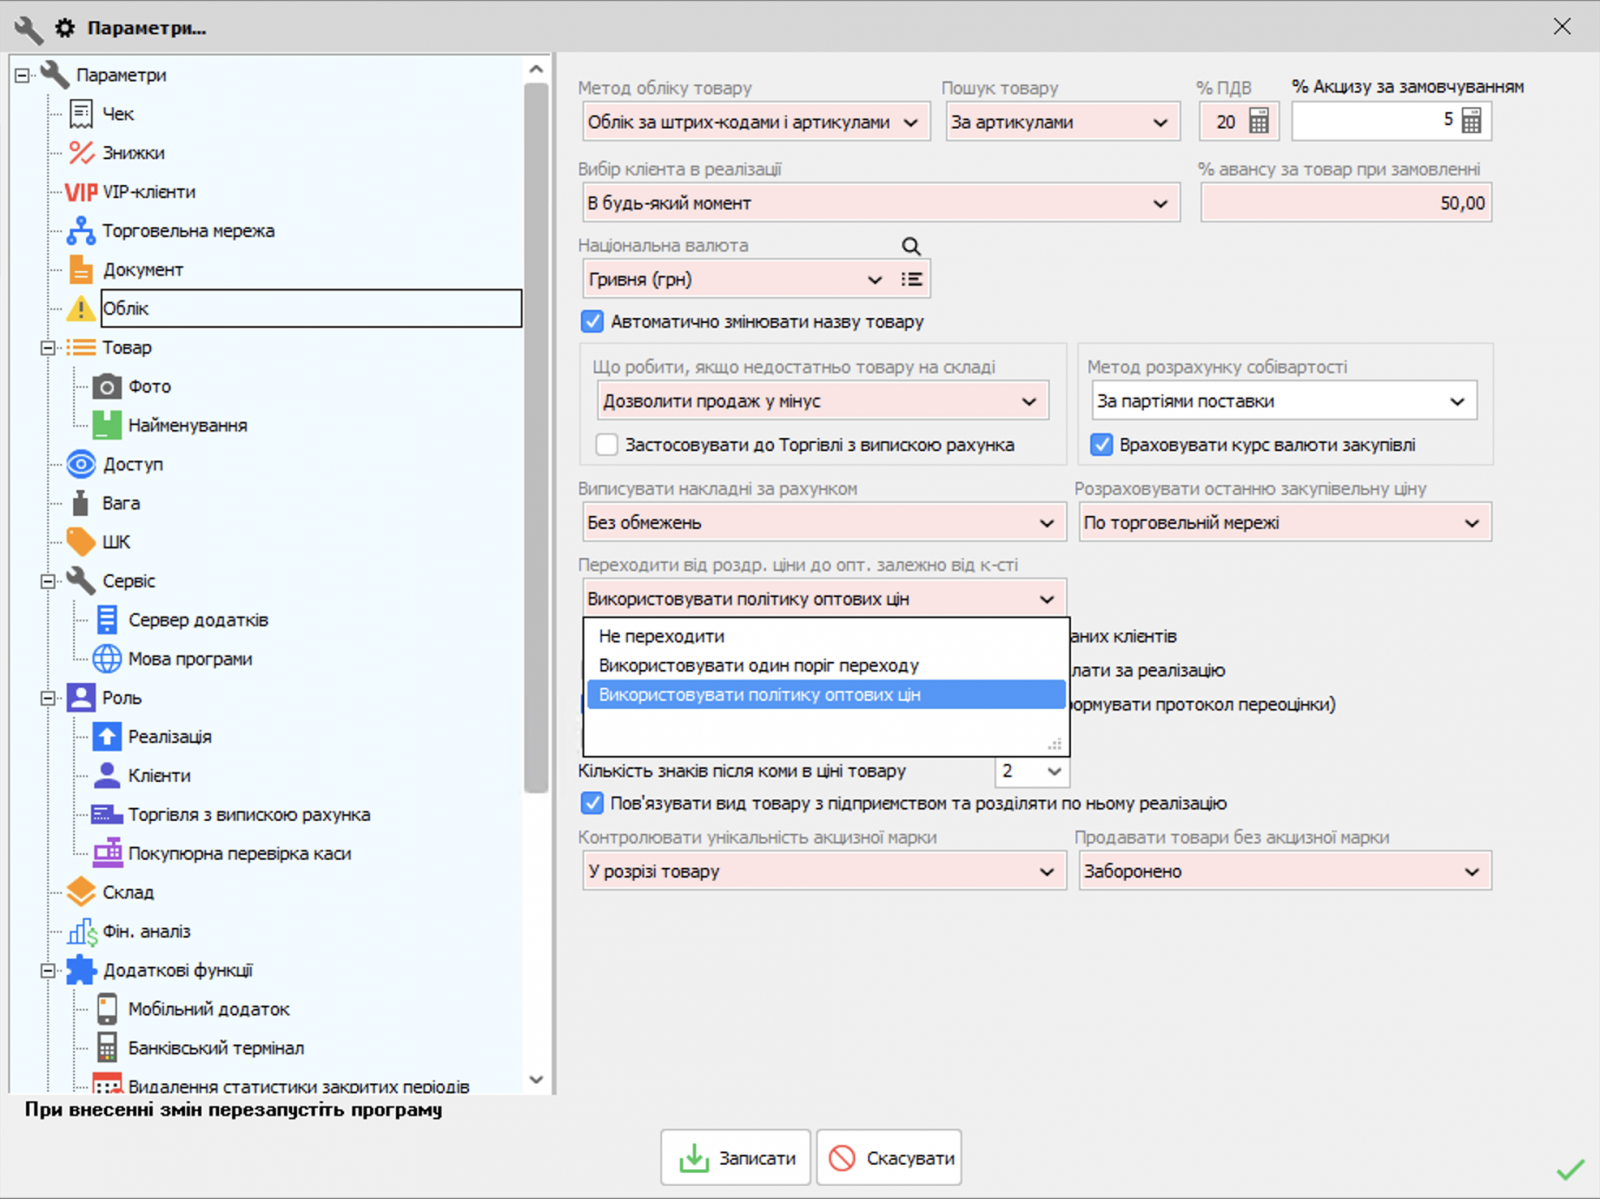Click the Записати button
Screen dimensions: 1600x1199
(735, 1157)
